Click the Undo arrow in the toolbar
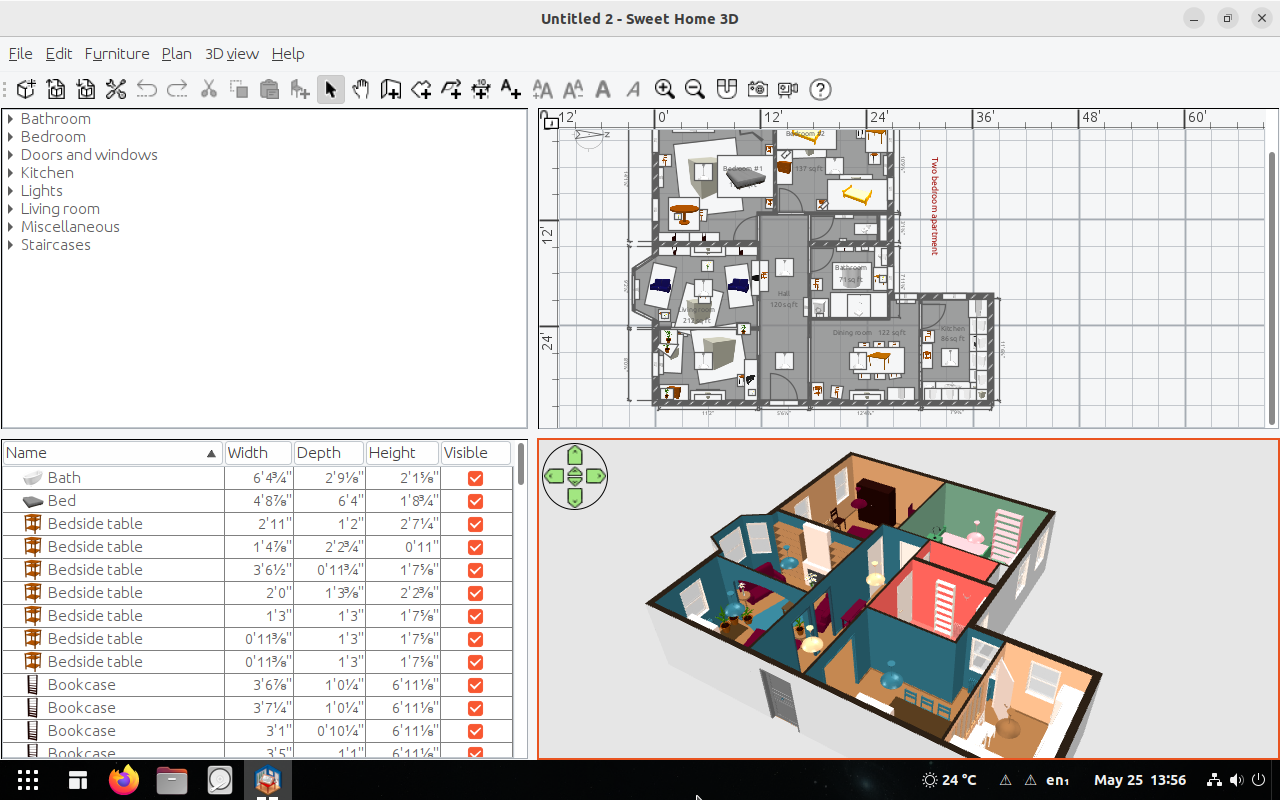This screenshot has height=800, width=1280. coord(147,89)
